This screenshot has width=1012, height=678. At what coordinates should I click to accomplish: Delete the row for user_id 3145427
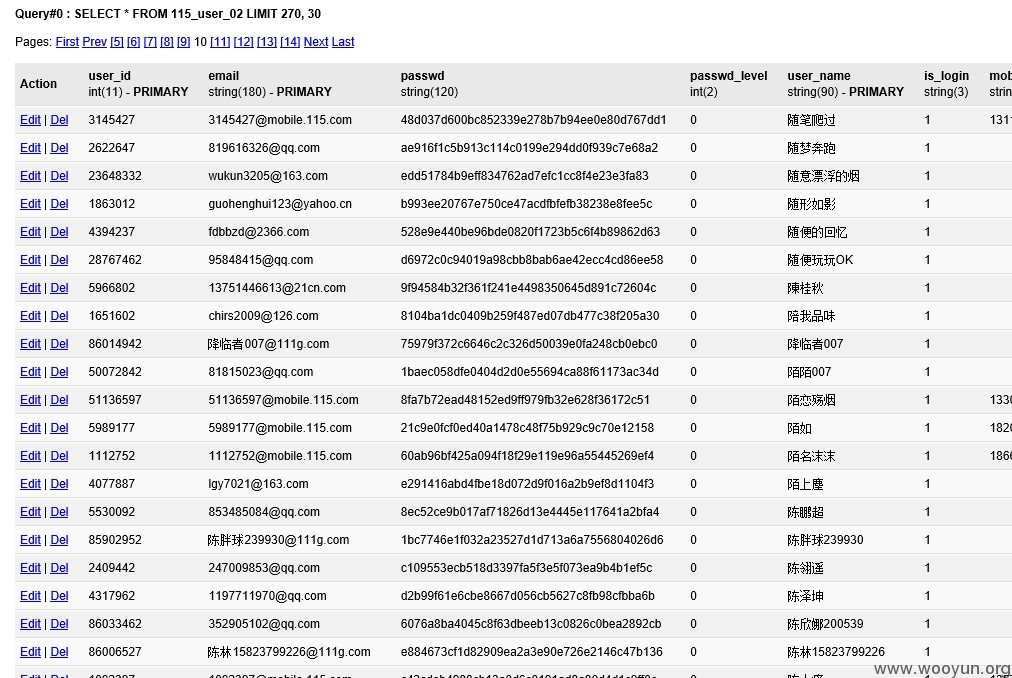(59, 120)
